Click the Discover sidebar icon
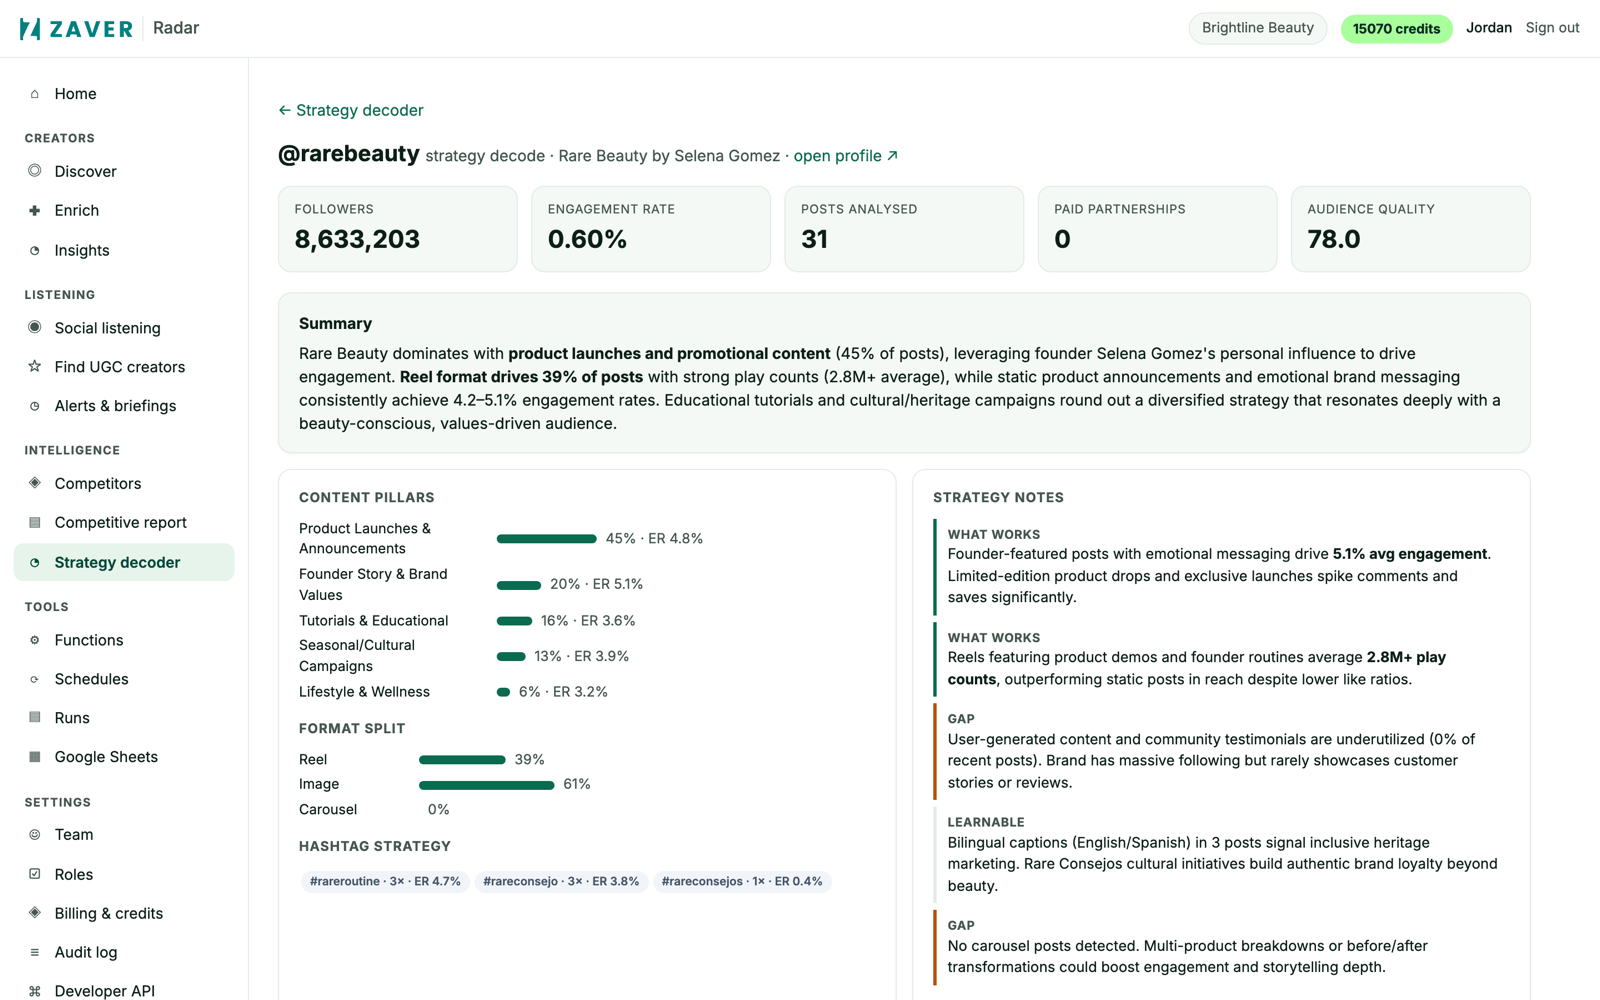Screen dimensions: 1600x1000 pos(35,171)
